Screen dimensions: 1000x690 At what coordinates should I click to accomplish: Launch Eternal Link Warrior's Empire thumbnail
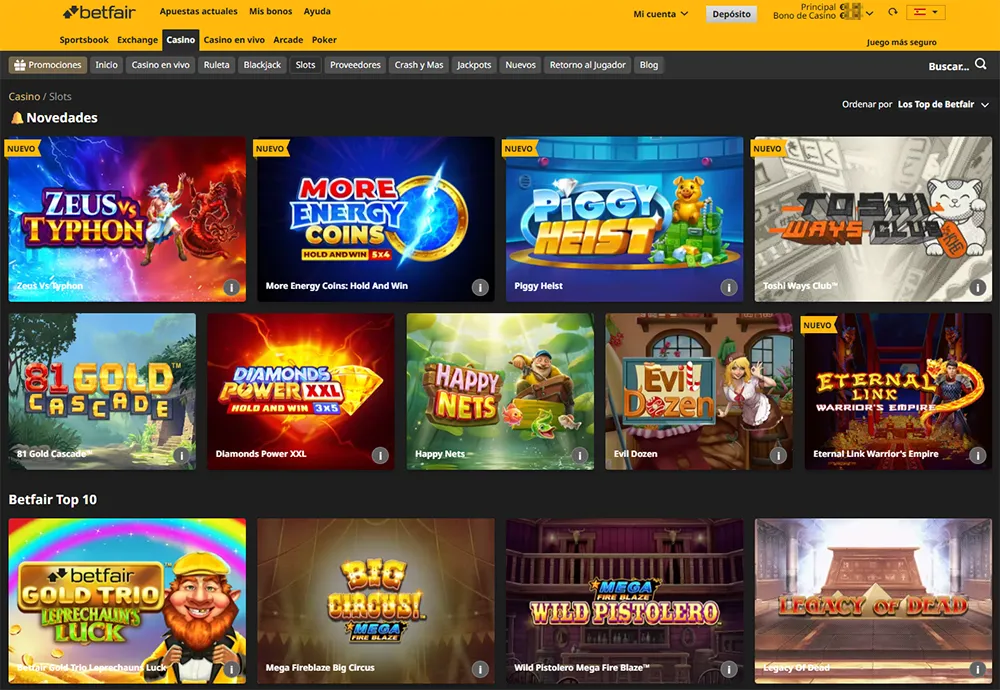[898, 392]
